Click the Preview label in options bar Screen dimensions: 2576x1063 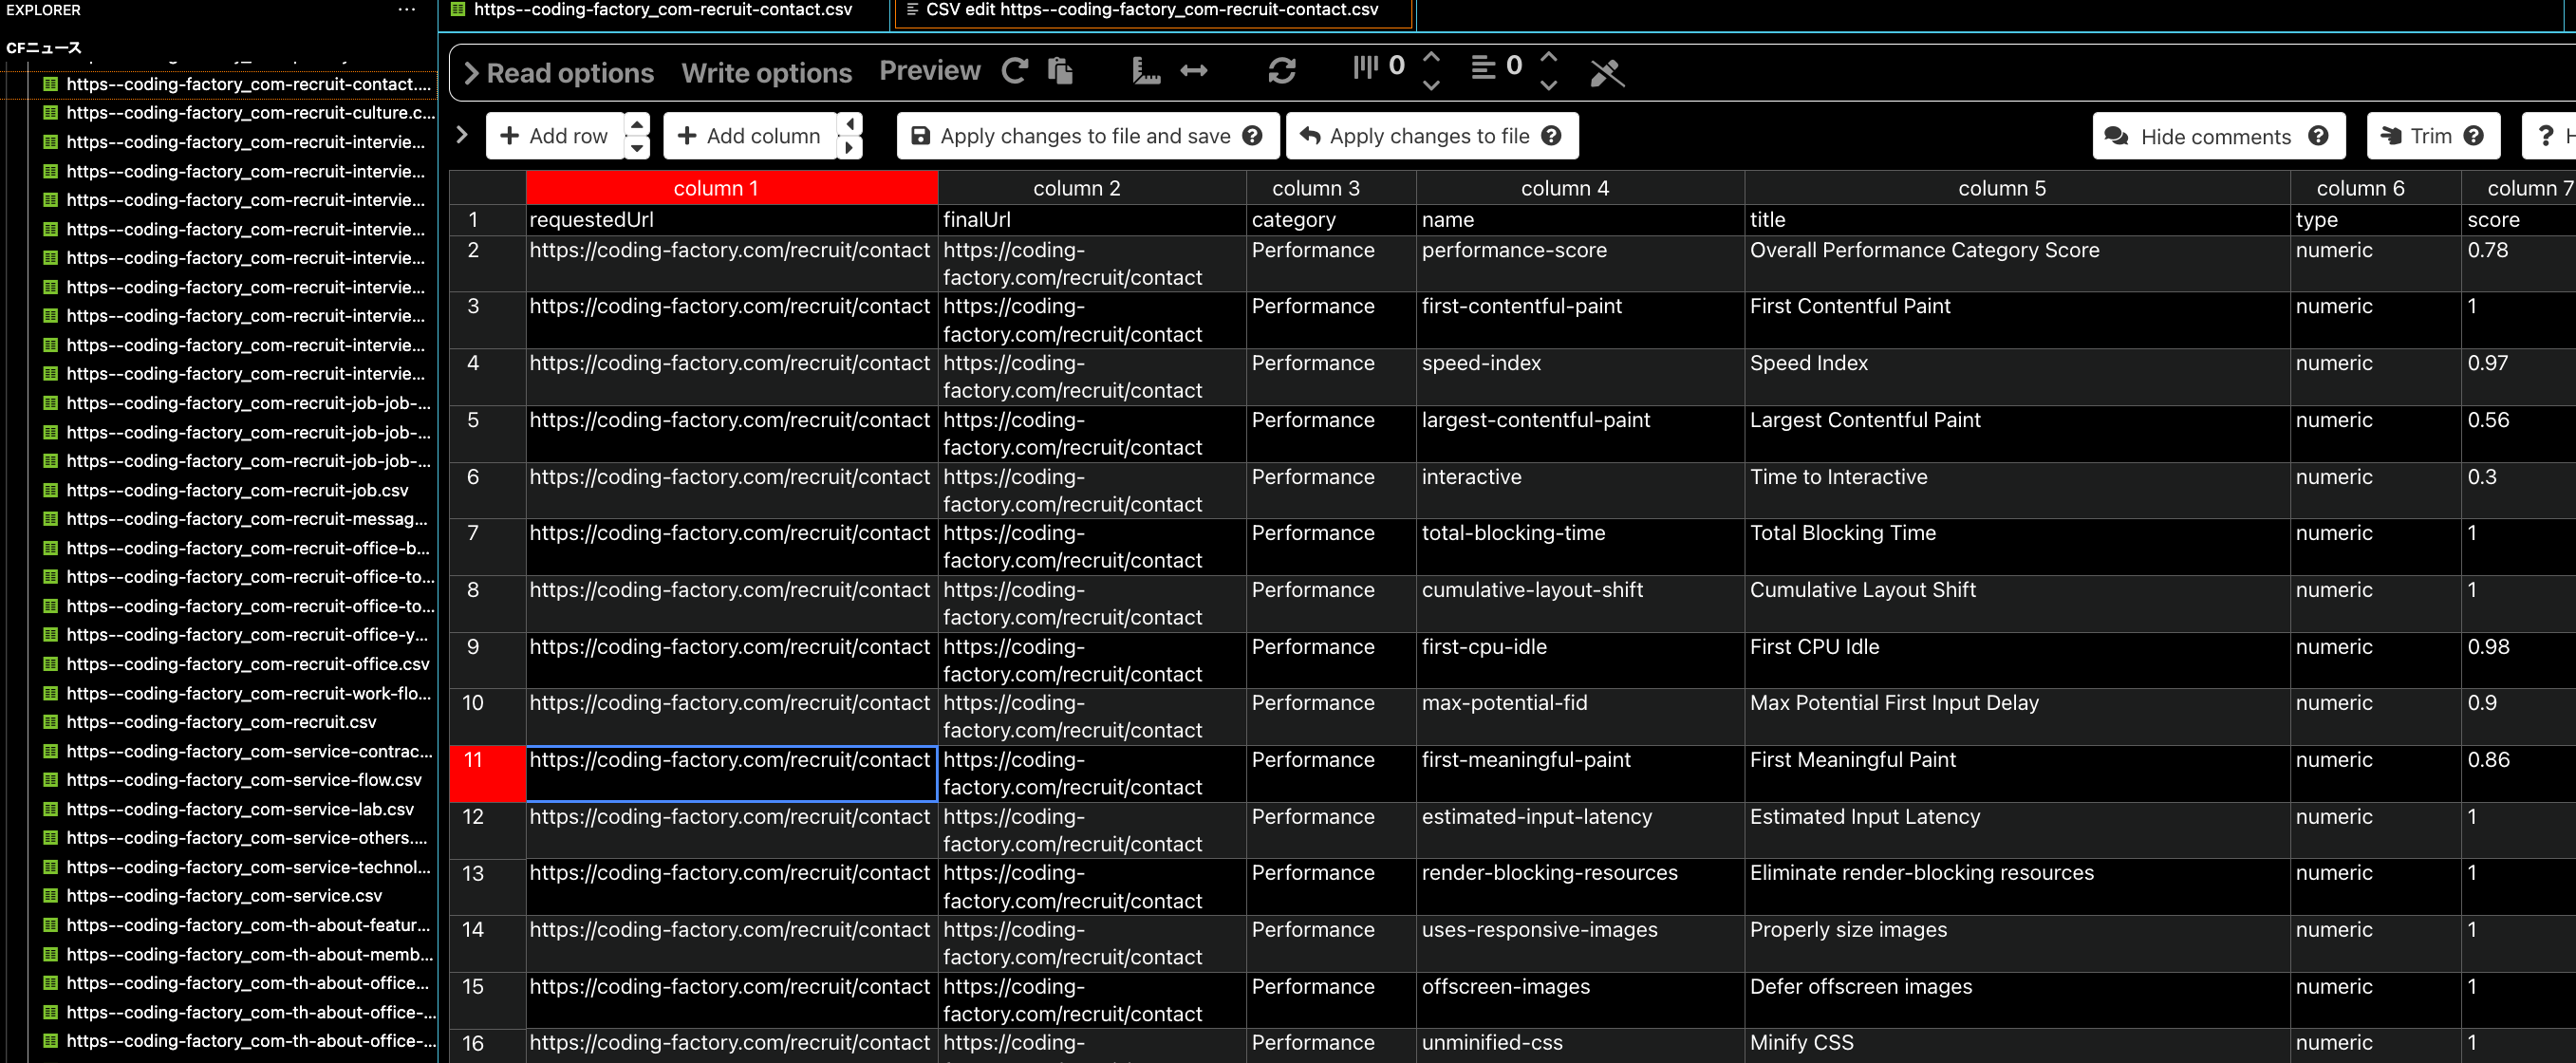(x=930, y=71)
